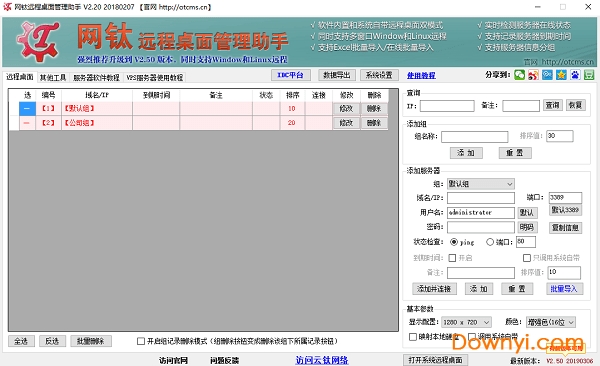
Task: Enable 开启组记录删除模式 checkbox
Action: 141,341
